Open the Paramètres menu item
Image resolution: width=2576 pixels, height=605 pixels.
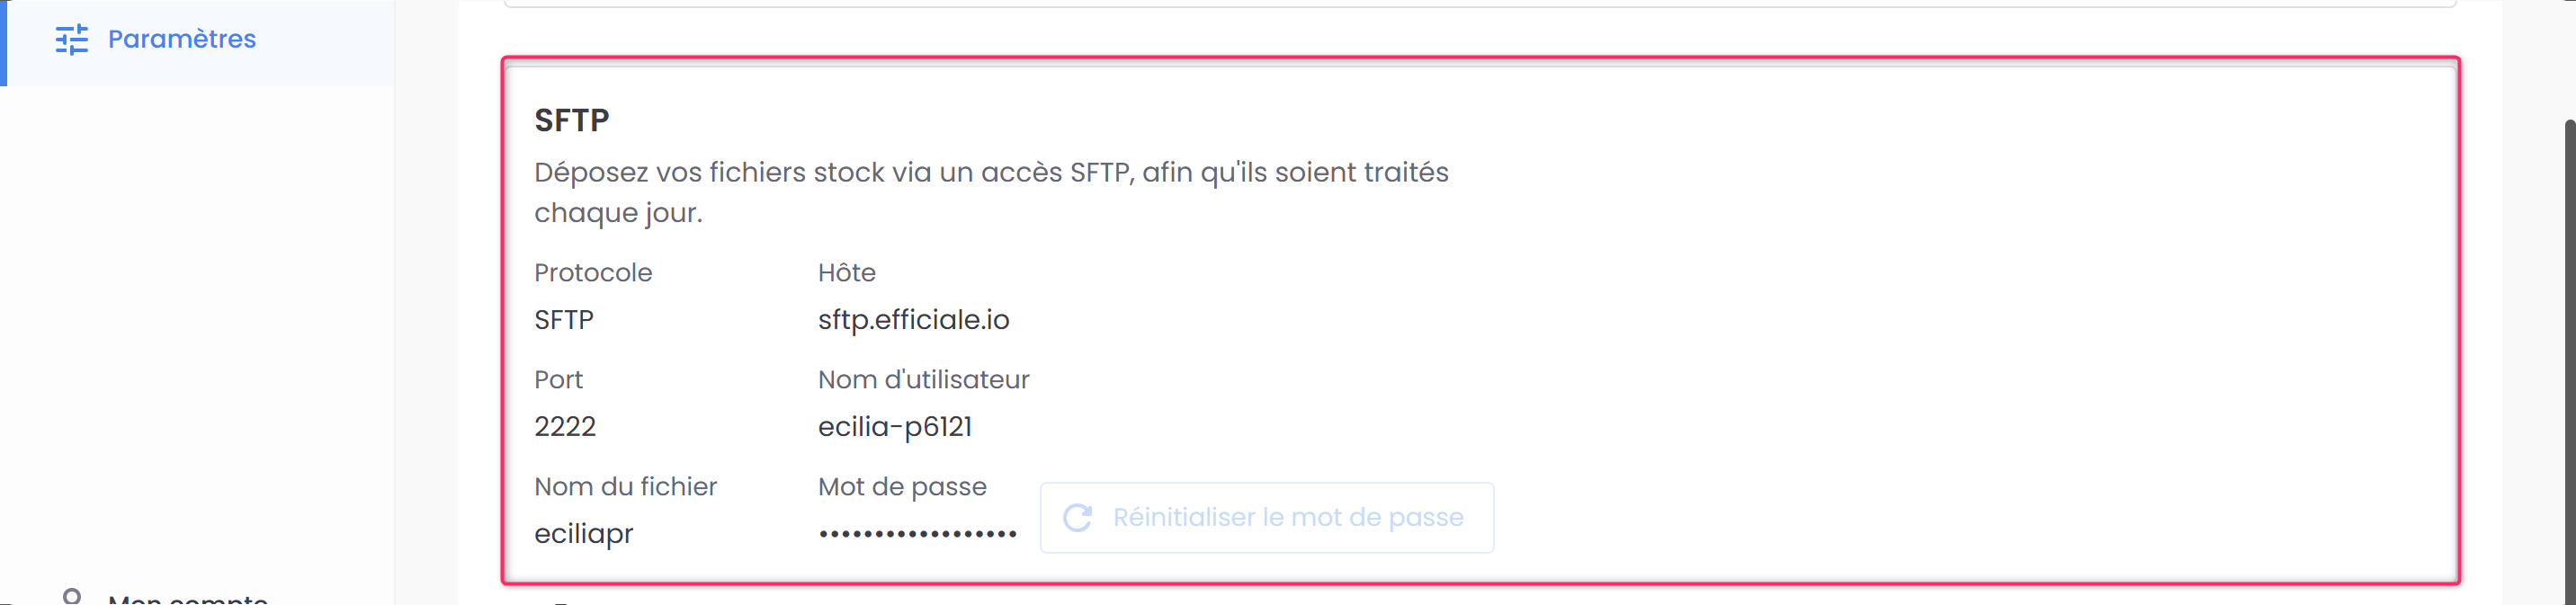tap(181, 39)
